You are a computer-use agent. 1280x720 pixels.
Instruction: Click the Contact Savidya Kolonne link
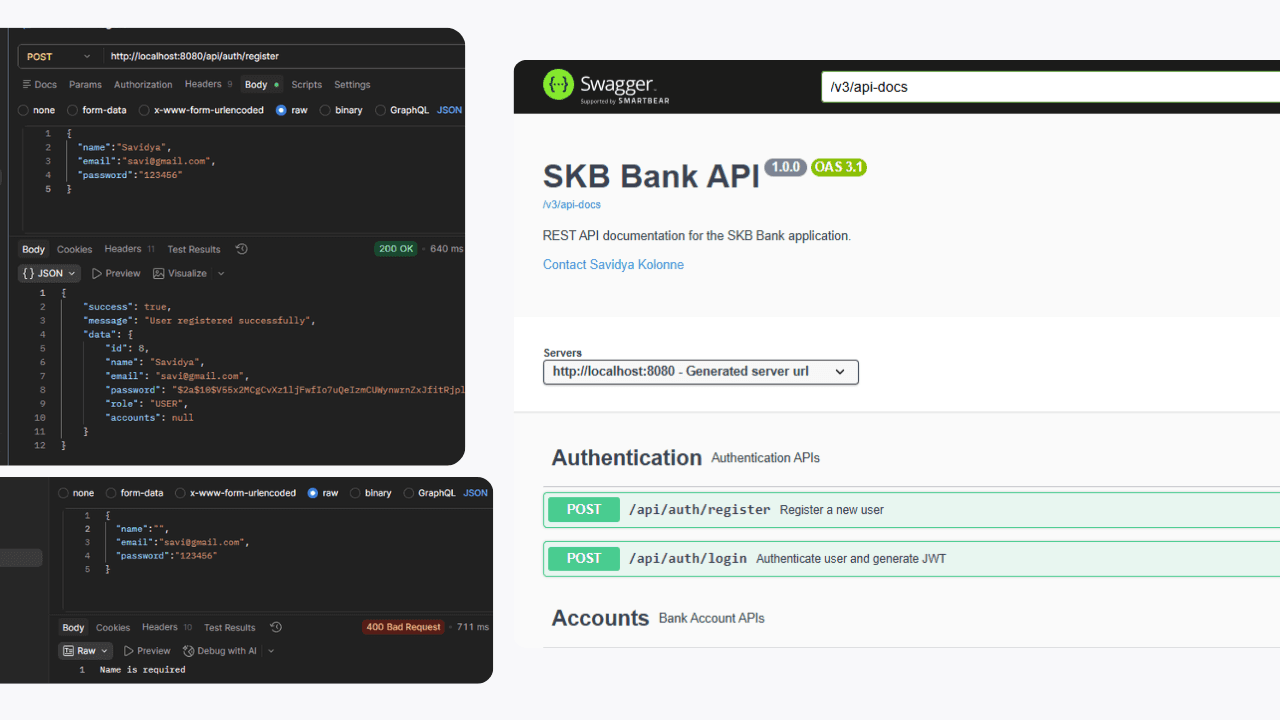tap(613, 265)
